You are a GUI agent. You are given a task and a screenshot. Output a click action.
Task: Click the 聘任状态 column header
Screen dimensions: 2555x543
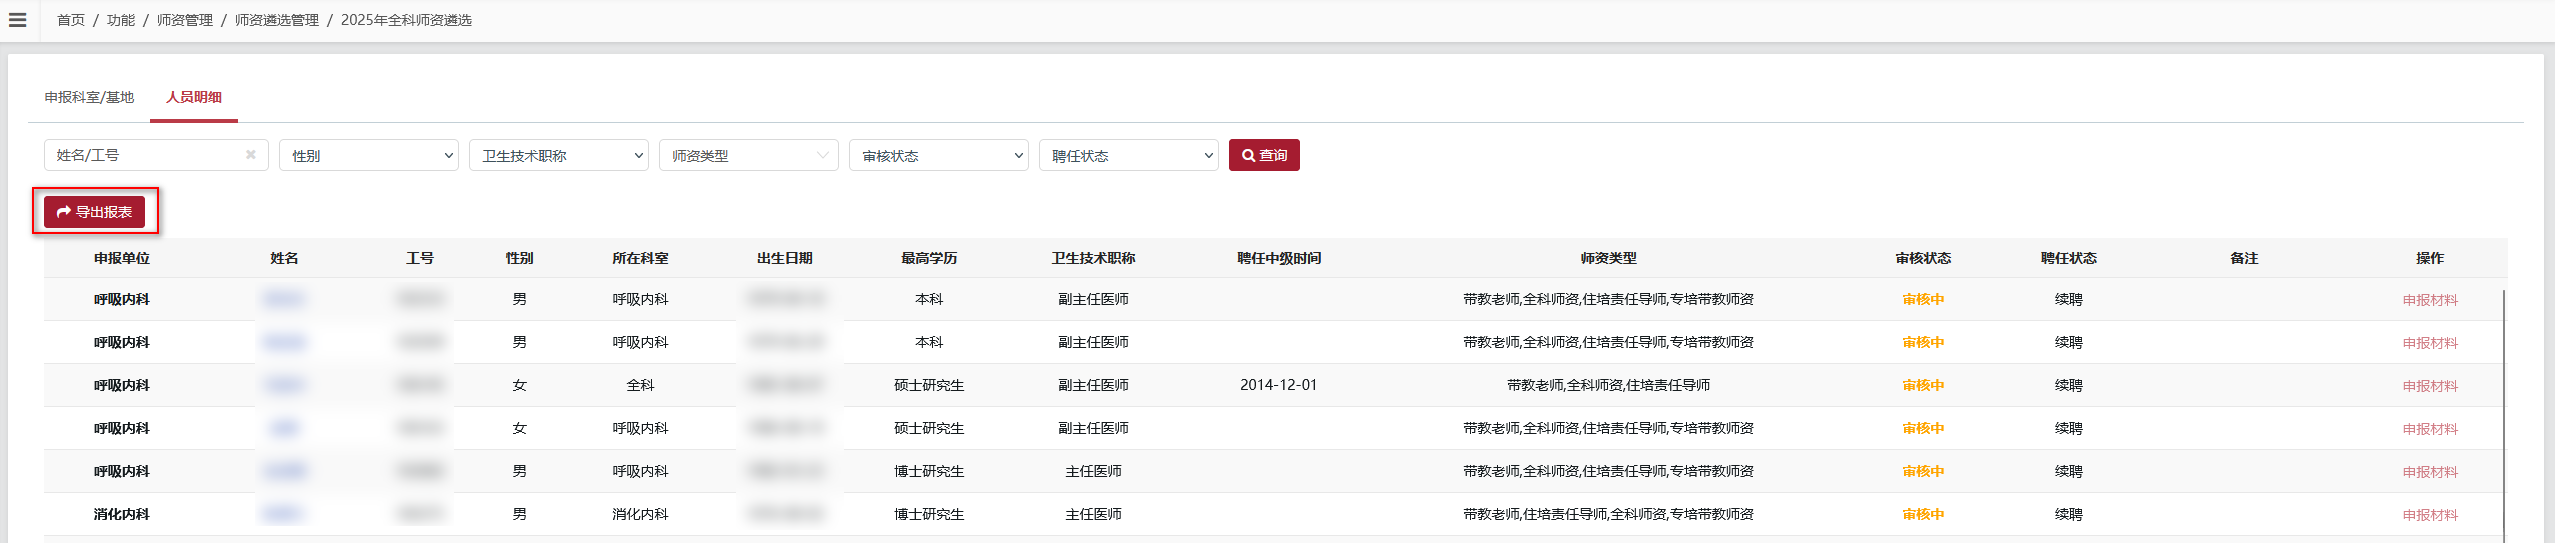(2069, 258)
